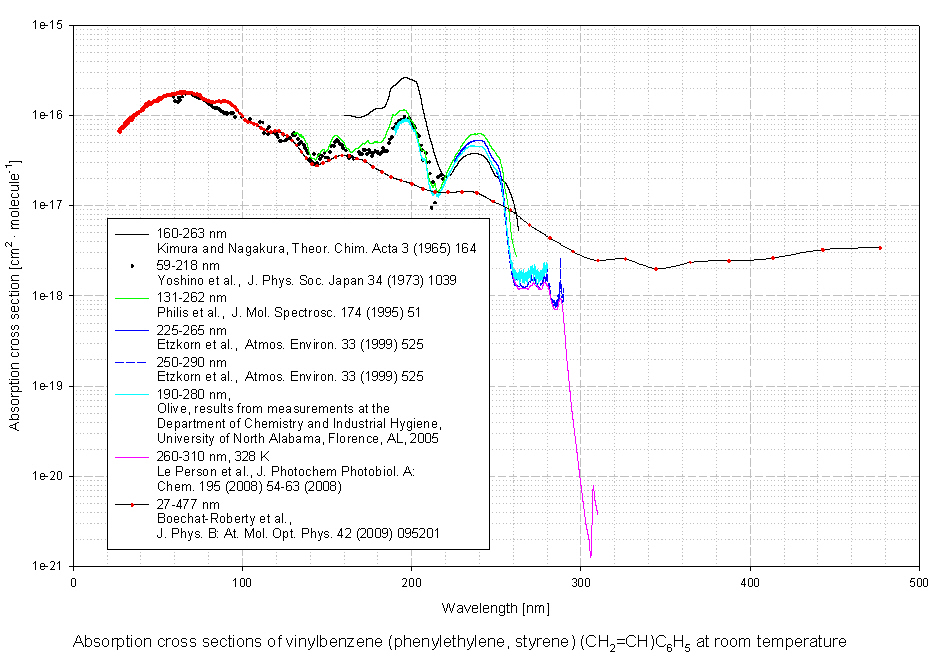Click the vinylbenzene chart caption text

click(459, 642)
